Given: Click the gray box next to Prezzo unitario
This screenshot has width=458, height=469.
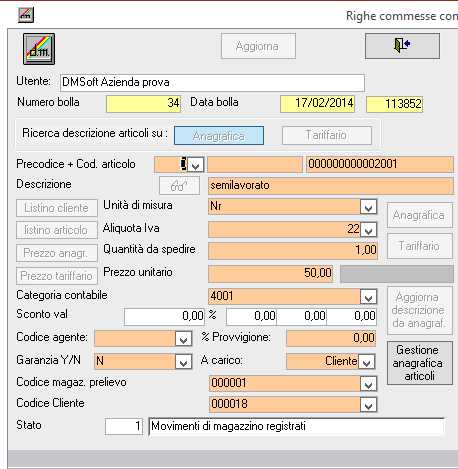Looking at the screenshot, I should (397, 274).
